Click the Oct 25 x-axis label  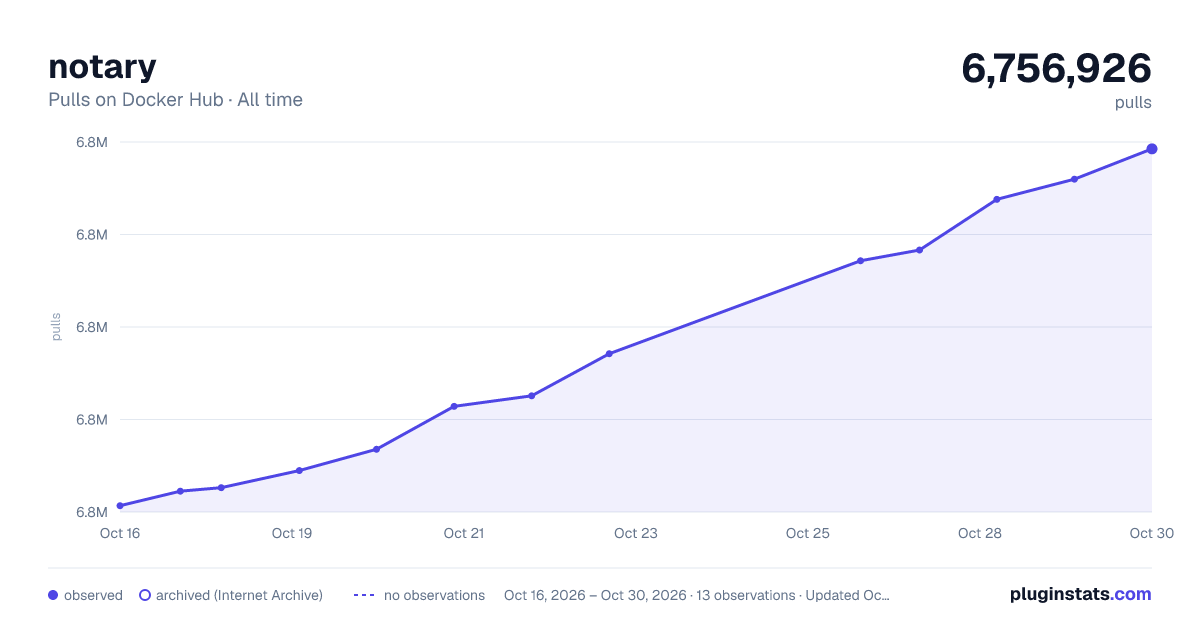(x=808, y=533)
